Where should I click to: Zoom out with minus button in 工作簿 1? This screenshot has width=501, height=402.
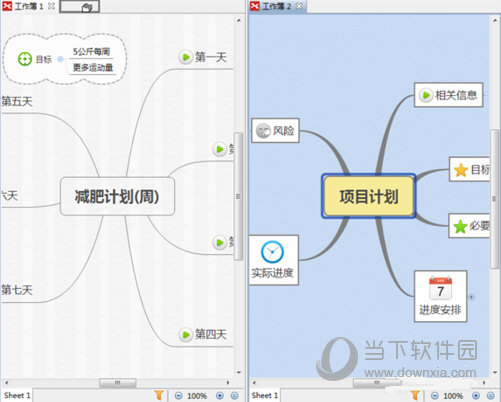tap(179, 396)
